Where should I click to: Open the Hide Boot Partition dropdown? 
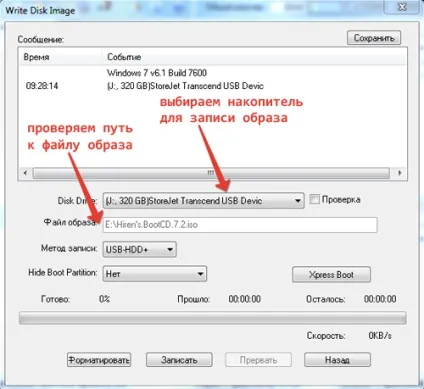[x=155, y=274]
